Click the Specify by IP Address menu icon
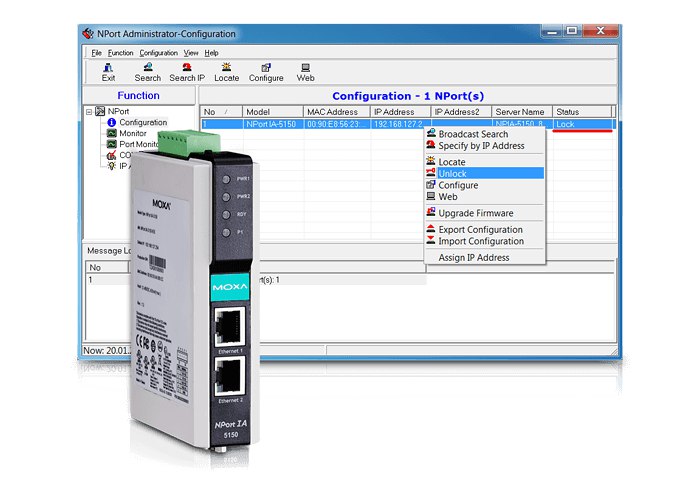This screenshot has height=487, width=700. [x=431, y=145]
